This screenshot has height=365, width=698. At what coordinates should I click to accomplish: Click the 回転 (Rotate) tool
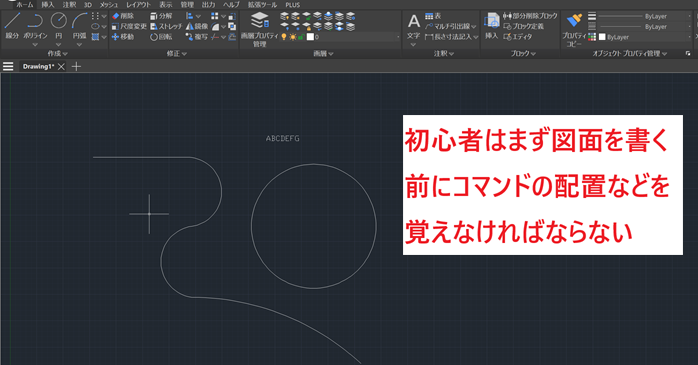[x=161, y=36]
